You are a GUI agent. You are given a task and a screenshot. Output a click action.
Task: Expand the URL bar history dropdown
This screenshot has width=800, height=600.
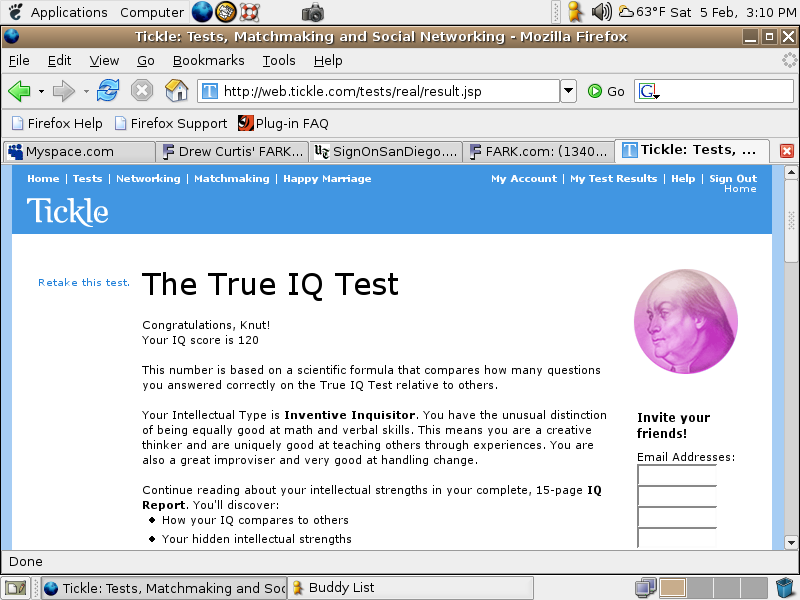click(x=568, y=91)
